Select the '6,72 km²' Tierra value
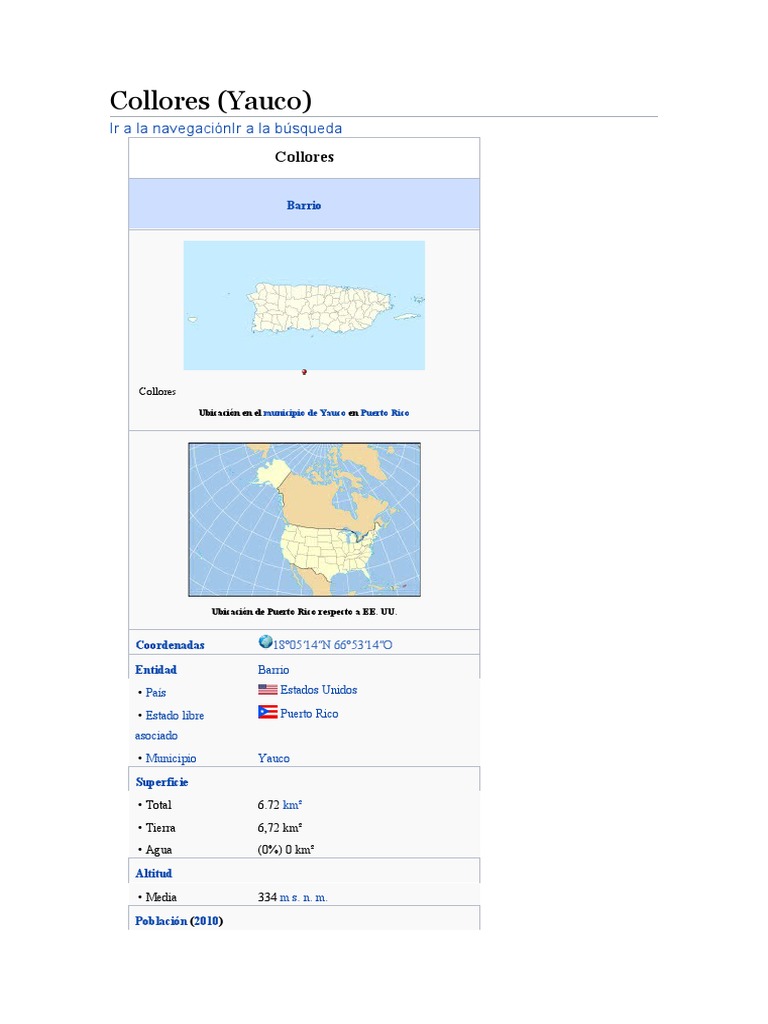This screenshot has height=1024, width=768. point(280,828)
